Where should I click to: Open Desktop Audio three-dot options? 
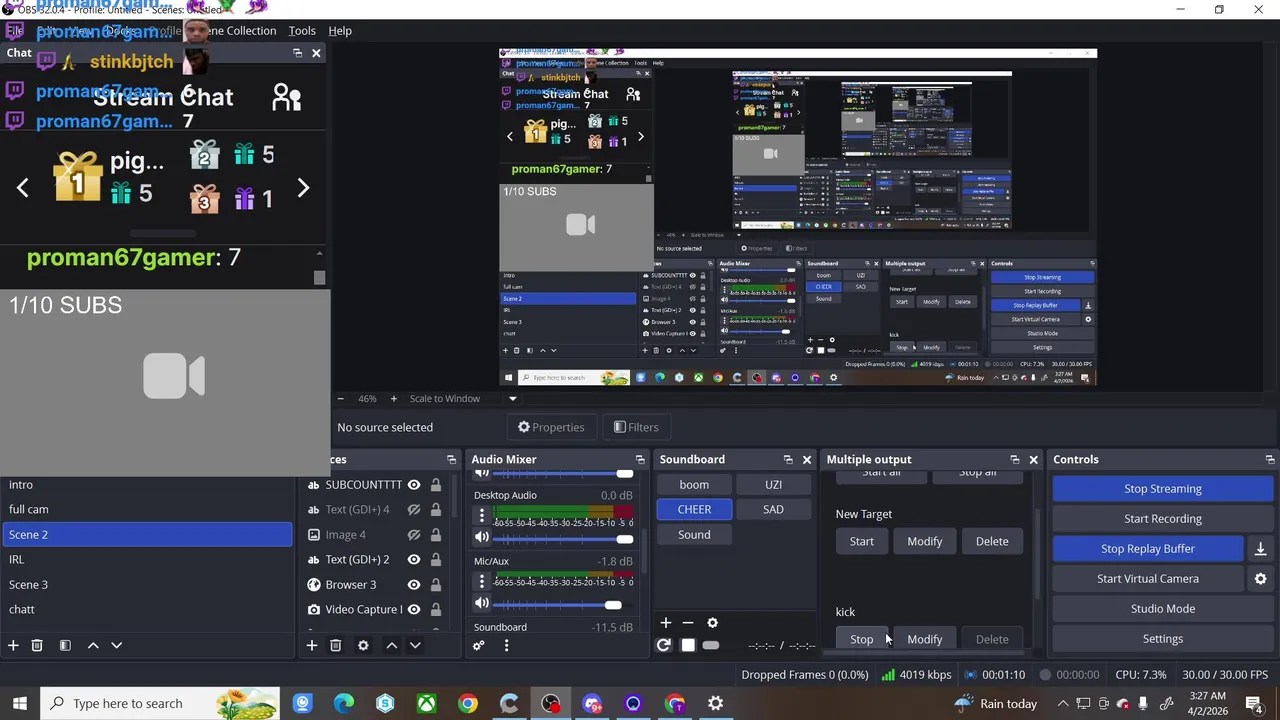(x=481, y=516)
